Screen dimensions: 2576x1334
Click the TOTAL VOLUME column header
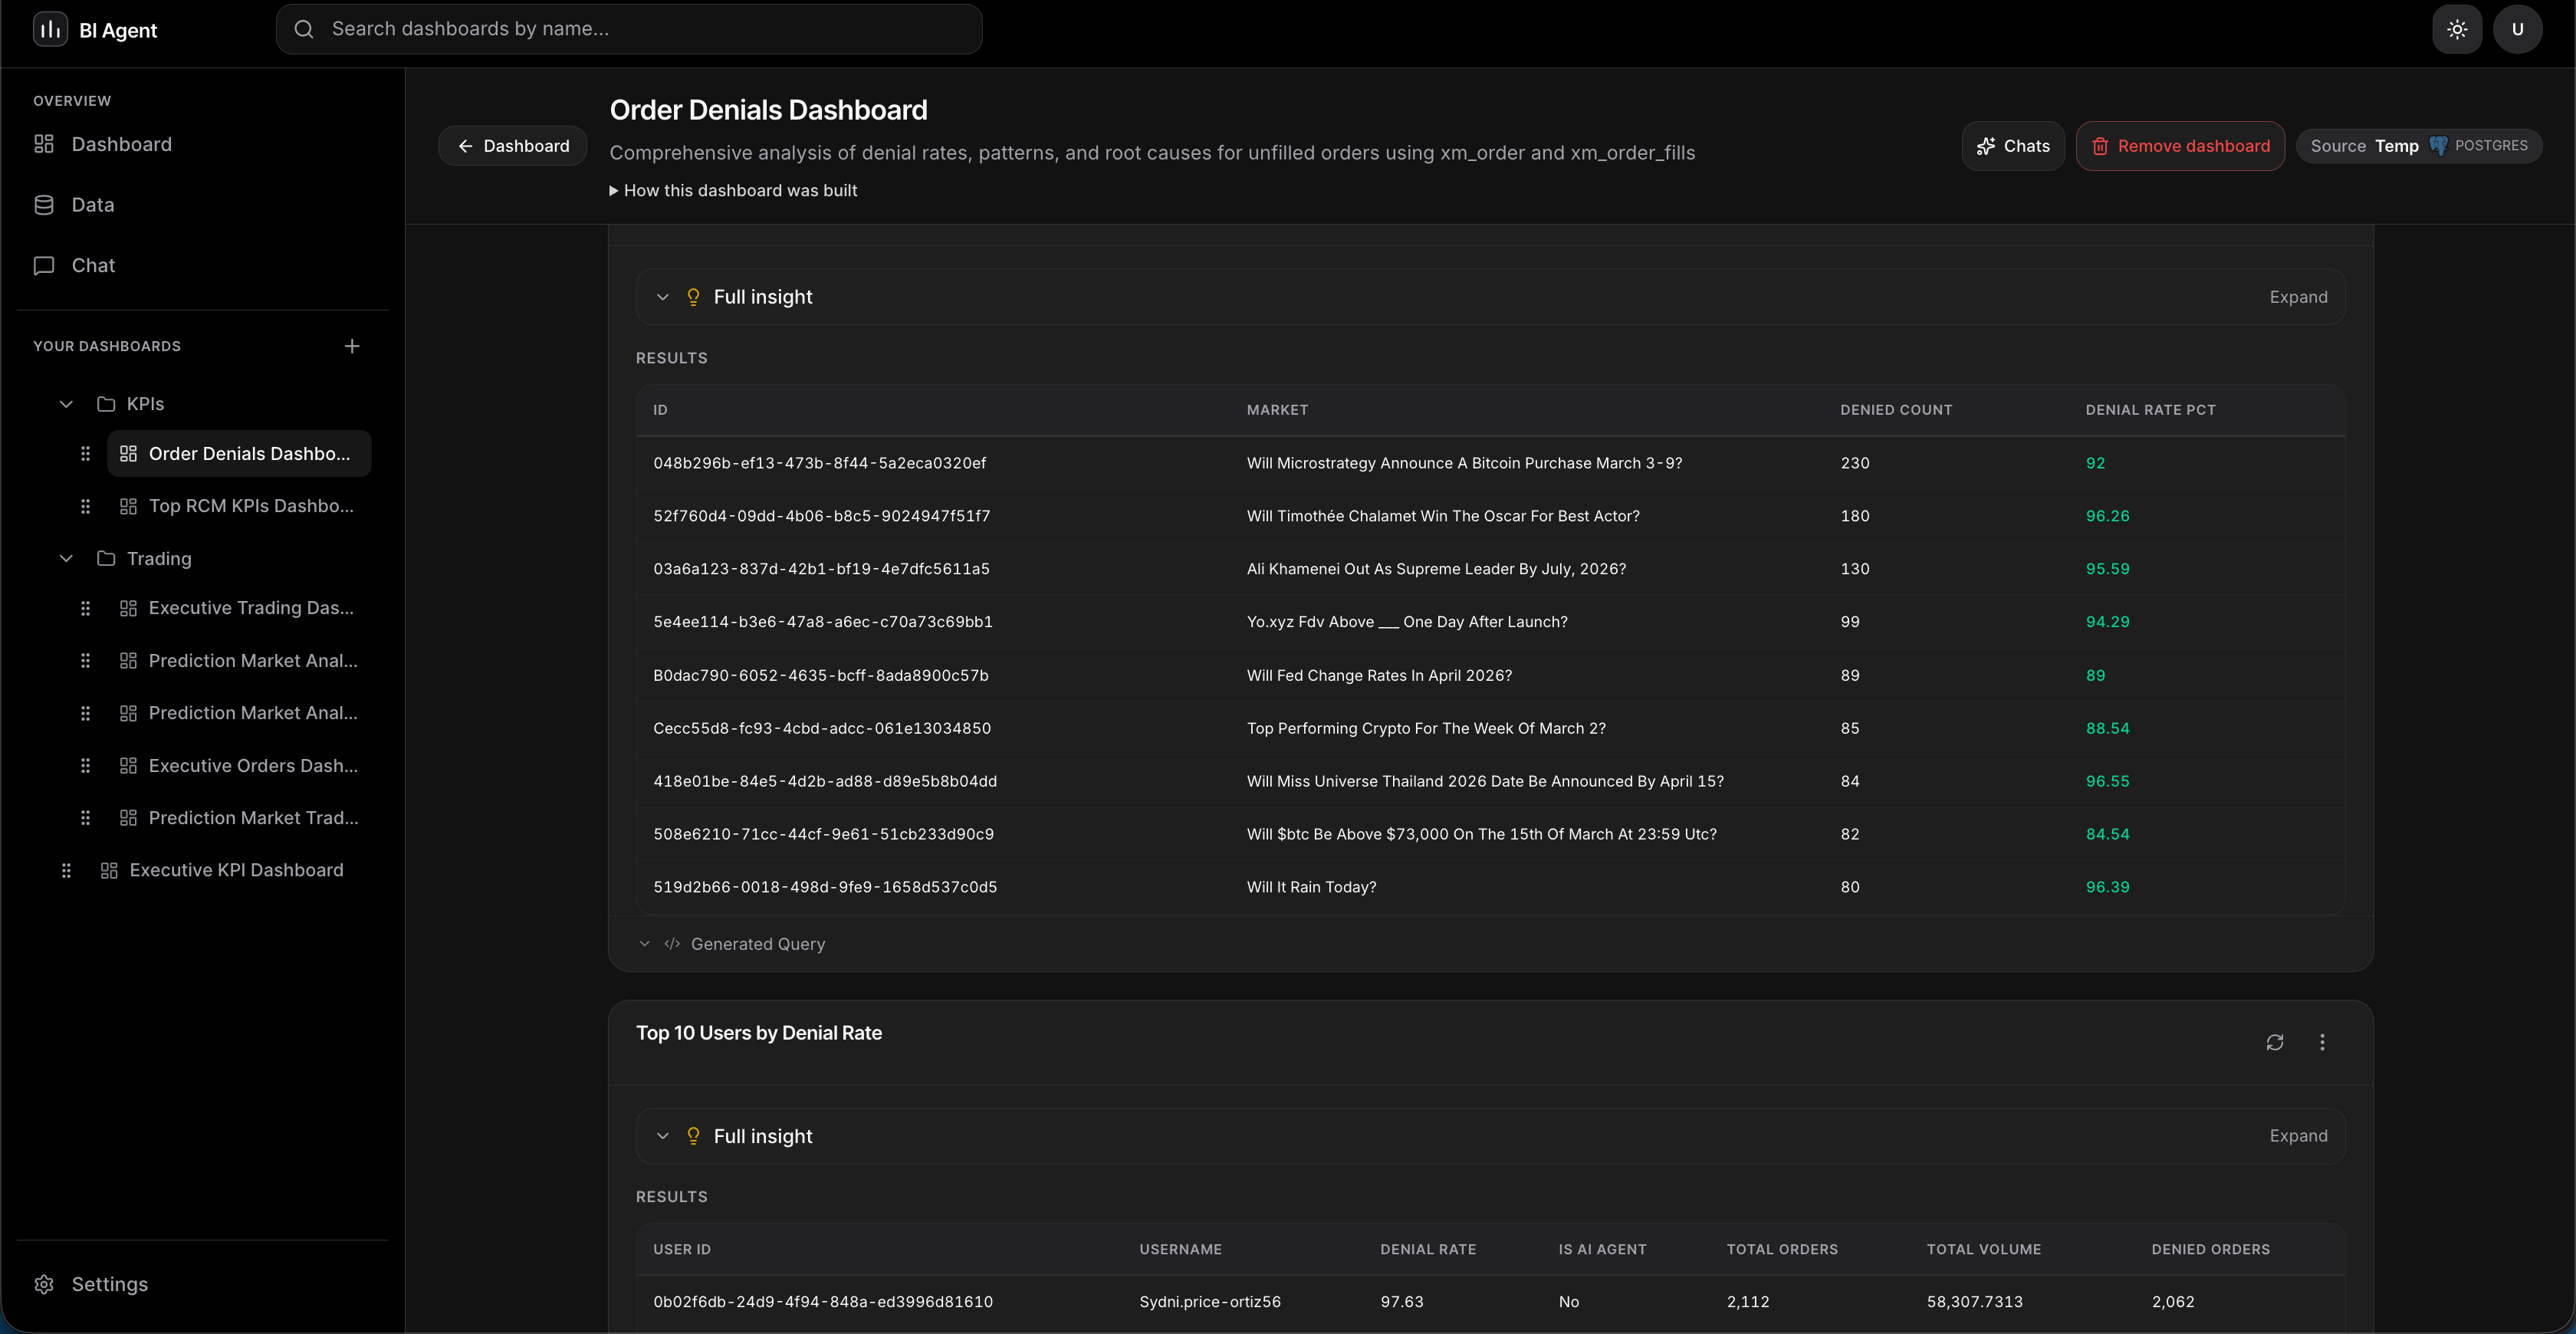click(x=1984, y=1250)
